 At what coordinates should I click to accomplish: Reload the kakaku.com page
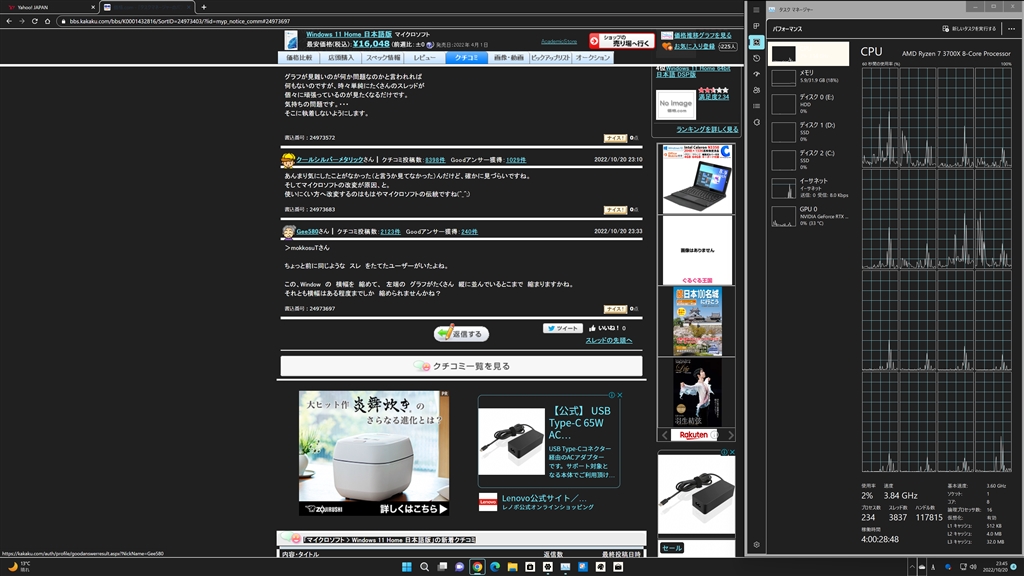click(35, 21)
